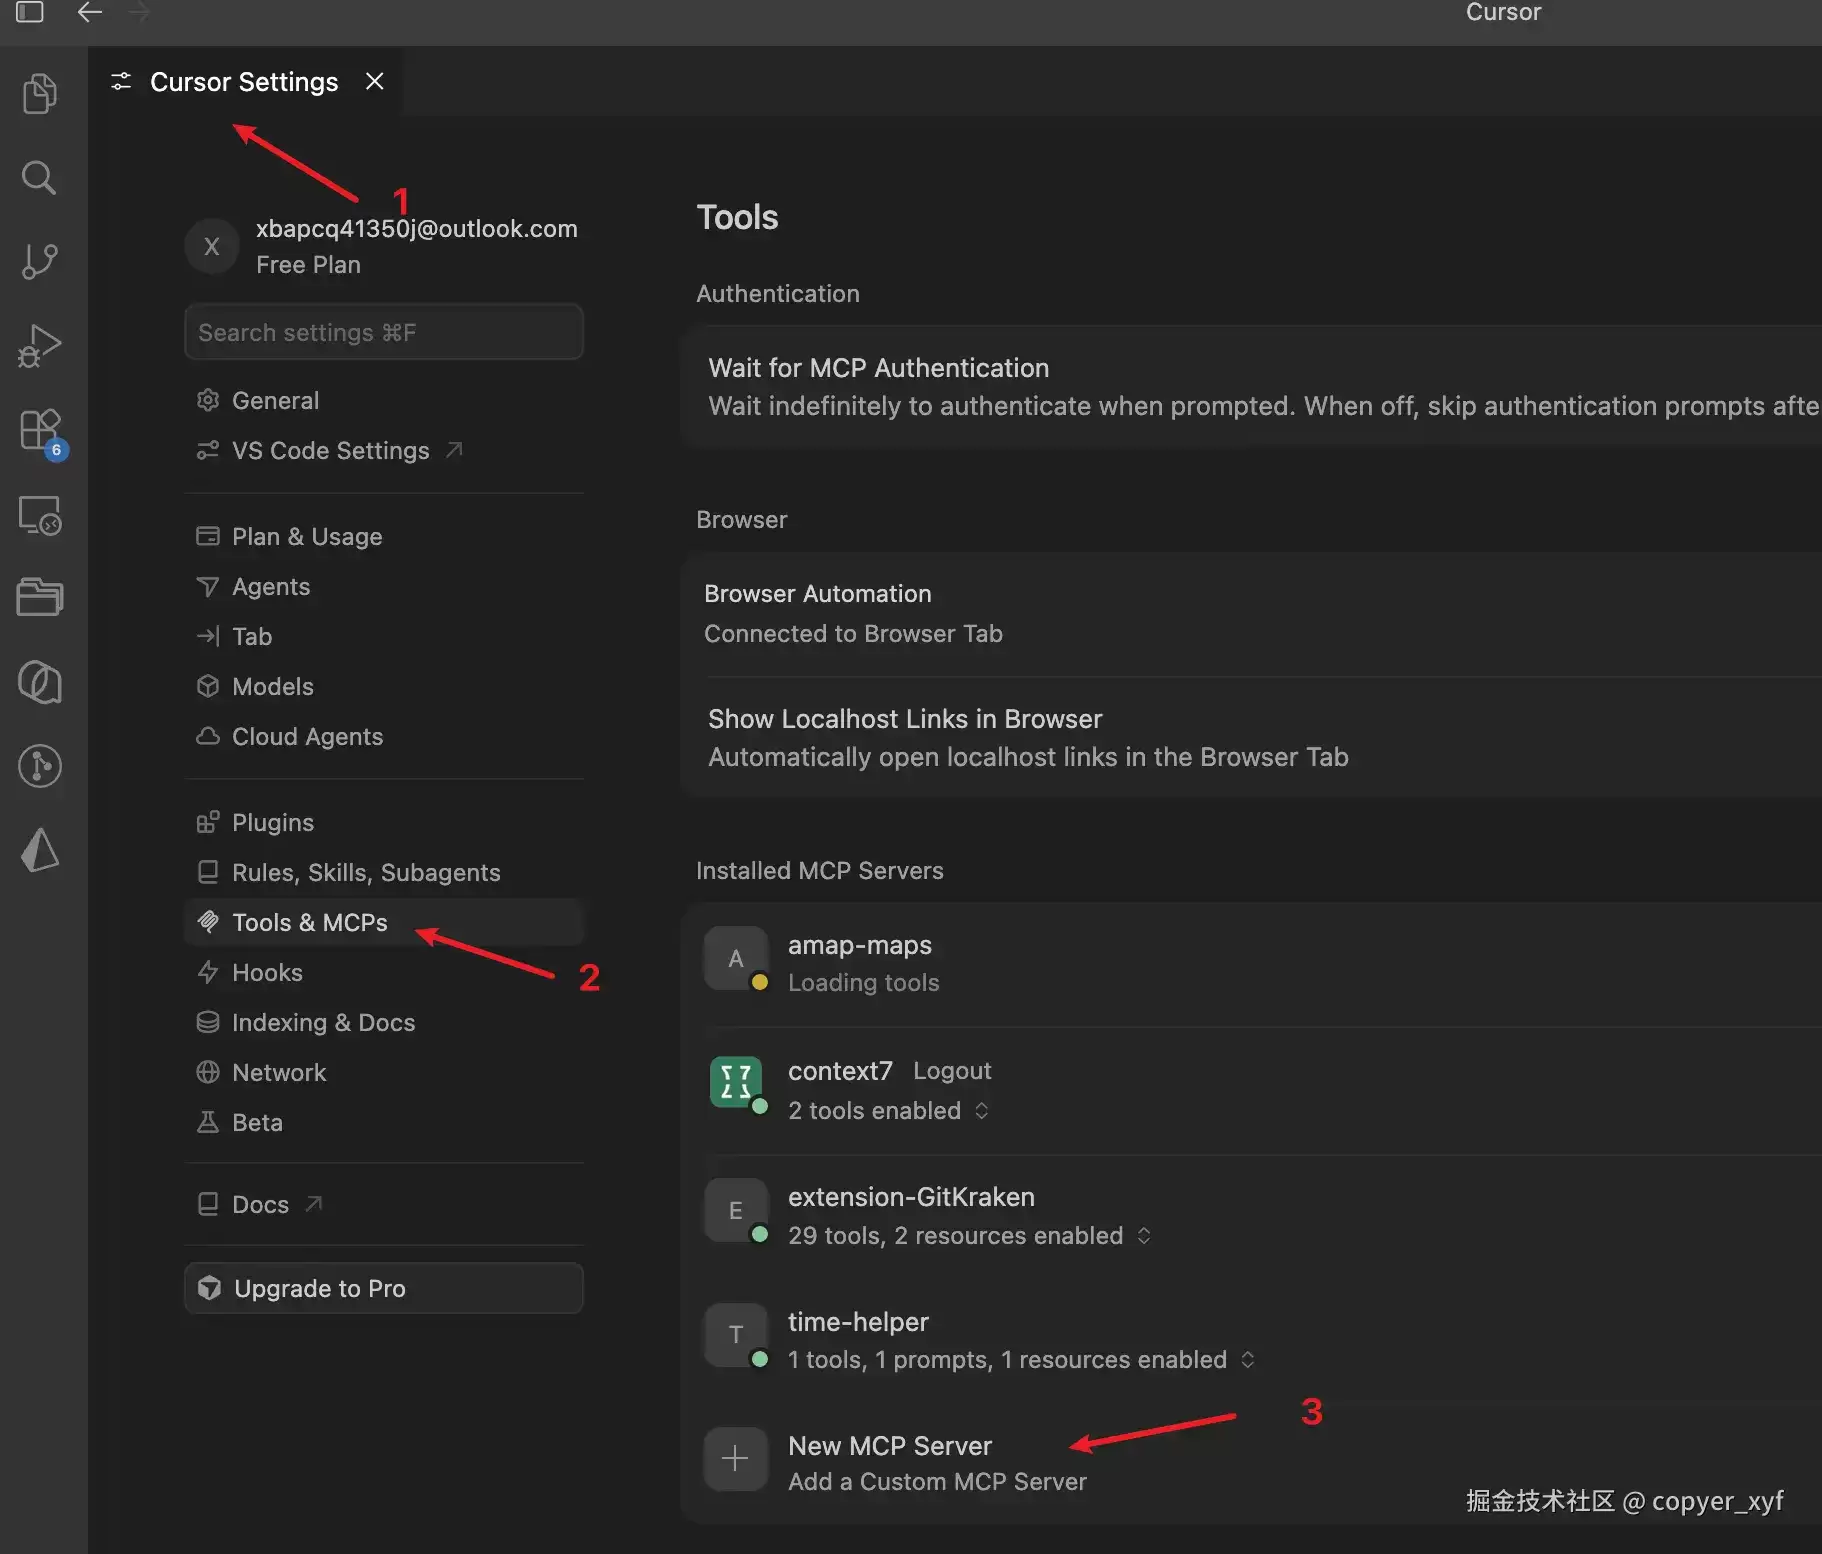The image size is (1822, 1554).
Task: Open Run and Debug icon
Action: pos(40,346)
